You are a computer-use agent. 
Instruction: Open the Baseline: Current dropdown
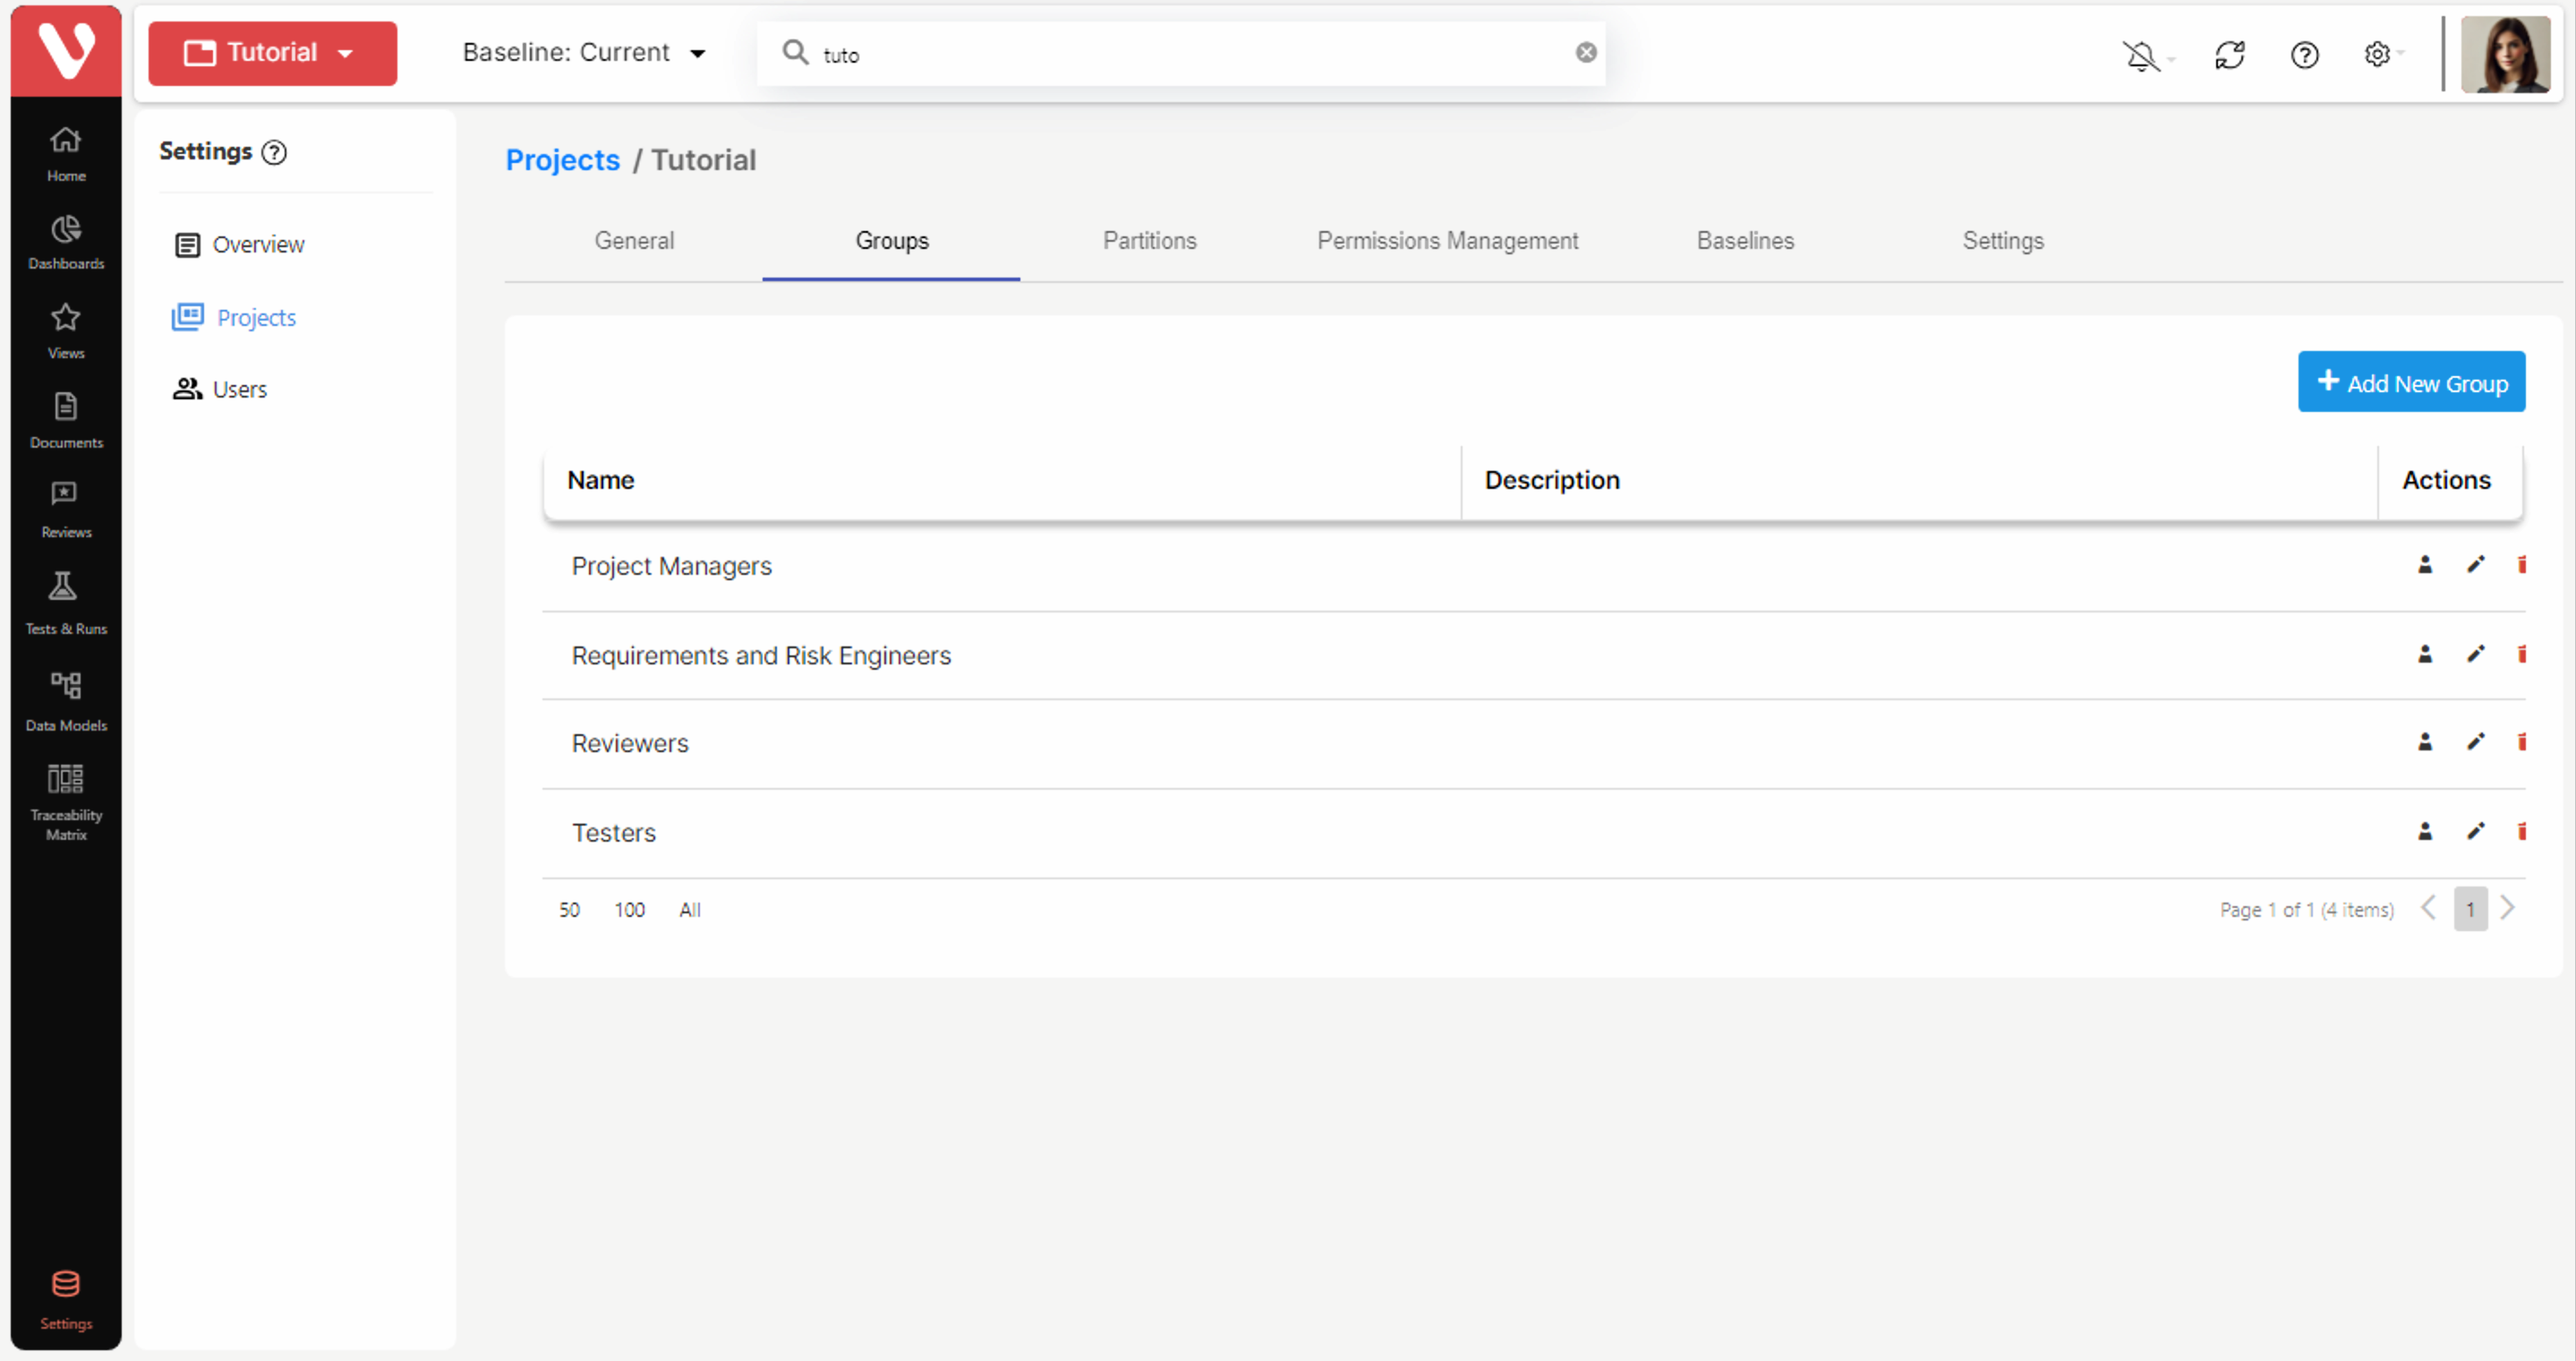[x=584, y=53]
